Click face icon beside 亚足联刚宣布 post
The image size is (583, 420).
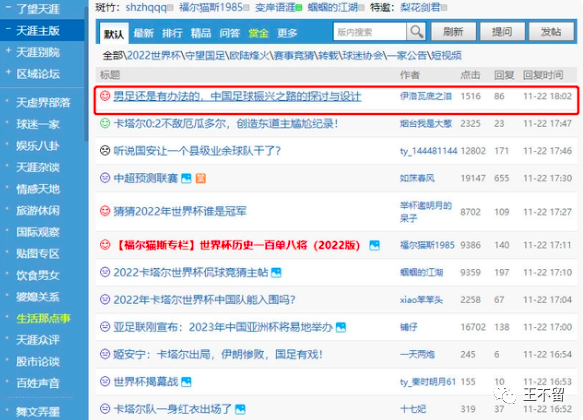[x=105, y=327]
